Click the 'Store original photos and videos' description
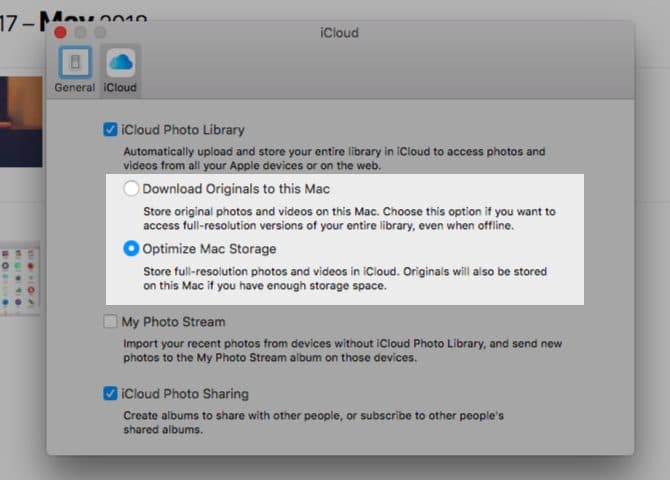Image resolution: width=670 pixels, height=480 pixels. point(349,218)
